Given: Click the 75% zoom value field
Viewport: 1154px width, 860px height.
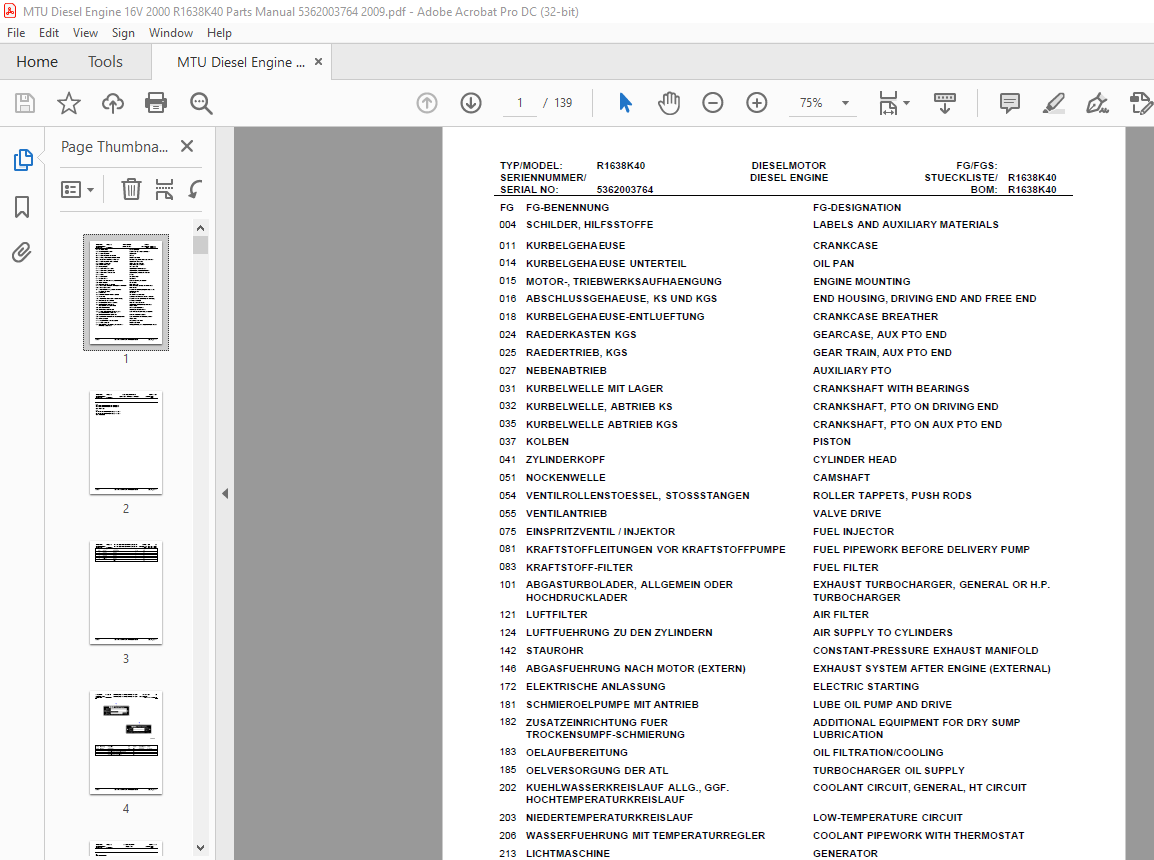Looking at the screenshot, I should 811,103.
